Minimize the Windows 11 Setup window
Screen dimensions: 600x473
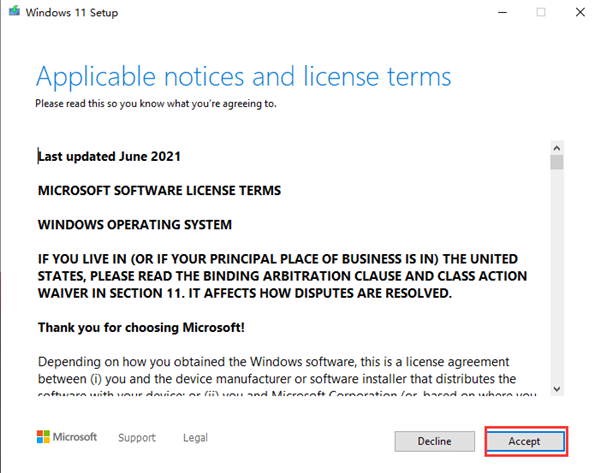coord(498,12)
